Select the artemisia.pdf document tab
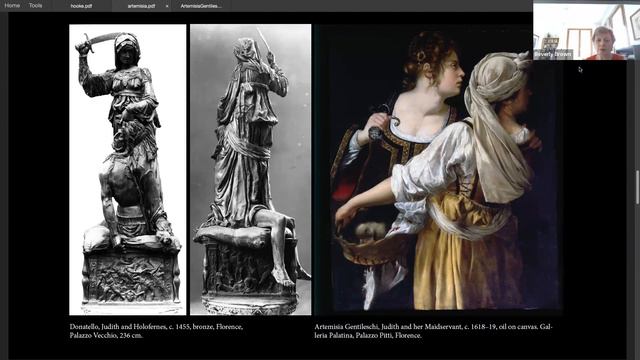 pos(141,6)
